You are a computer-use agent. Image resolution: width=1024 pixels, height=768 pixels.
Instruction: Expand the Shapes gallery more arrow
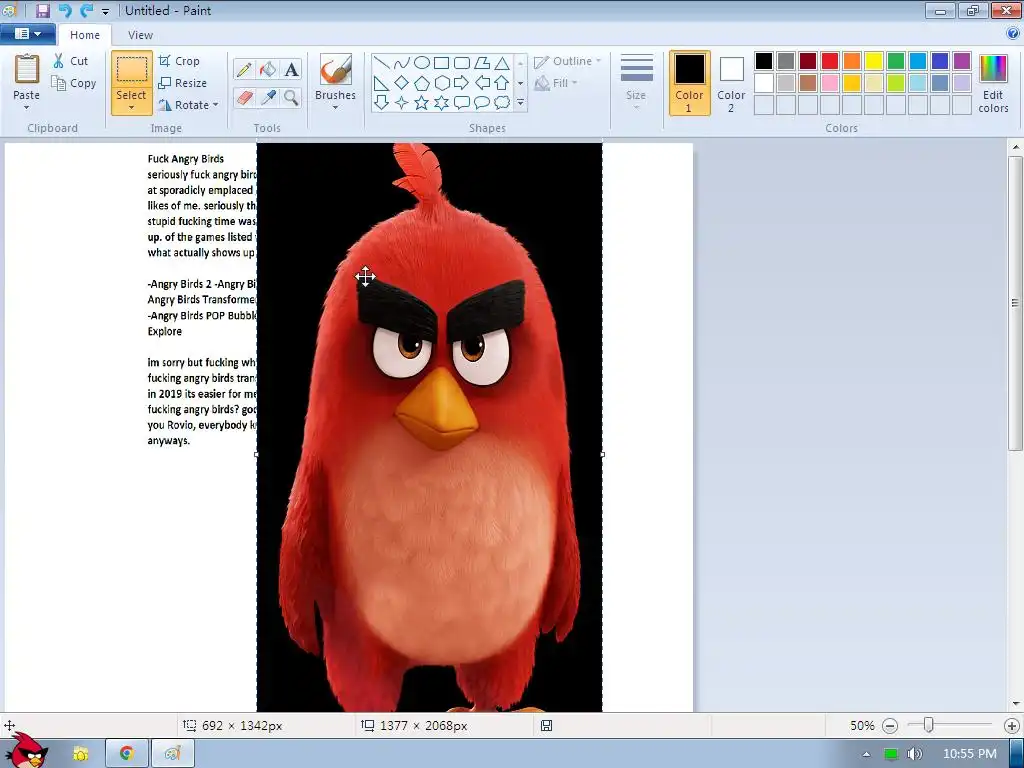coord(520,103)
